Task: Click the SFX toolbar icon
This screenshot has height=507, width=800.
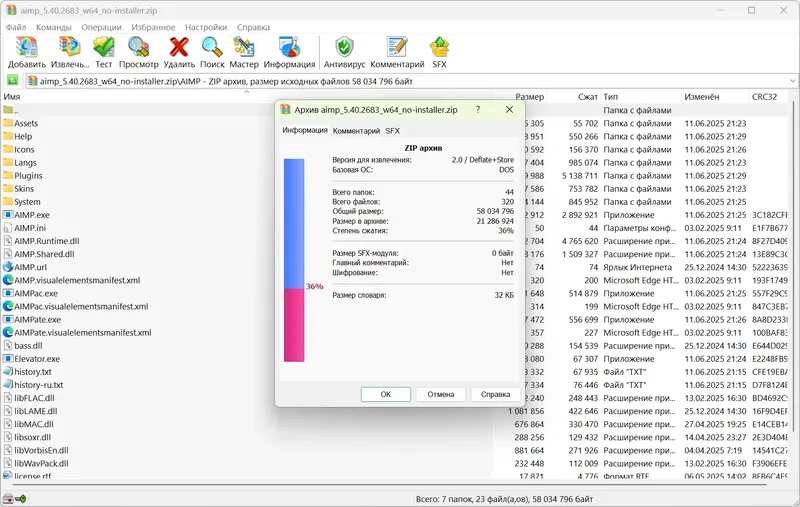Action: point(439,47)
